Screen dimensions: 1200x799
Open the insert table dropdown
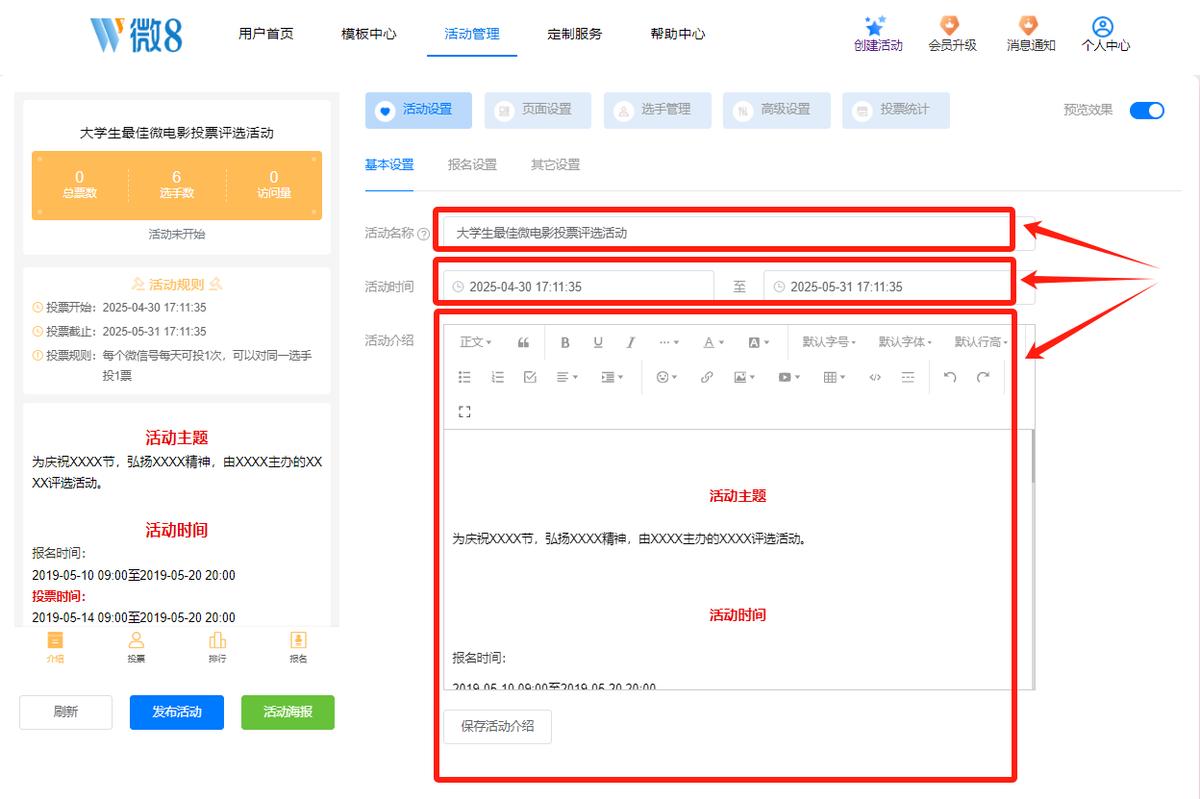[834, 377]
